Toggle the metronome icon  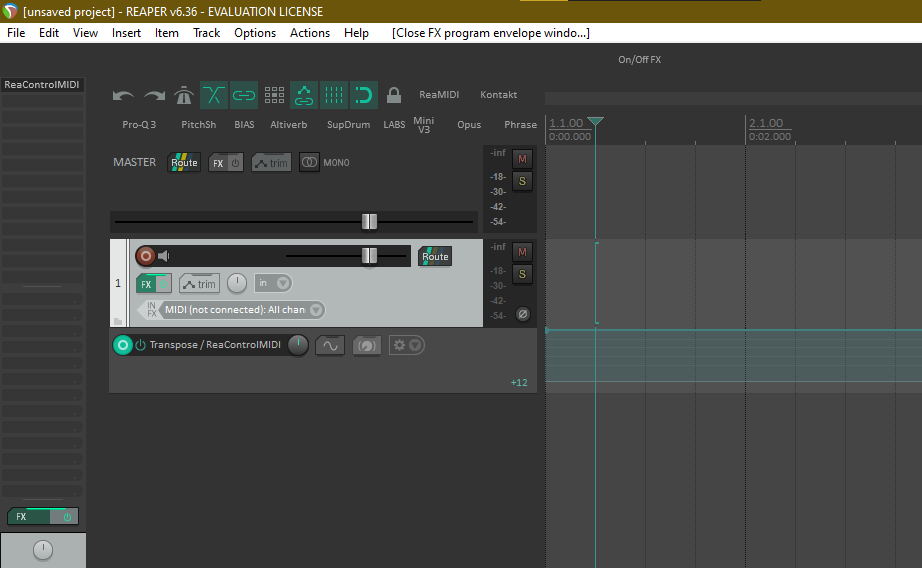pyautogui.click(x=184, y=95)
